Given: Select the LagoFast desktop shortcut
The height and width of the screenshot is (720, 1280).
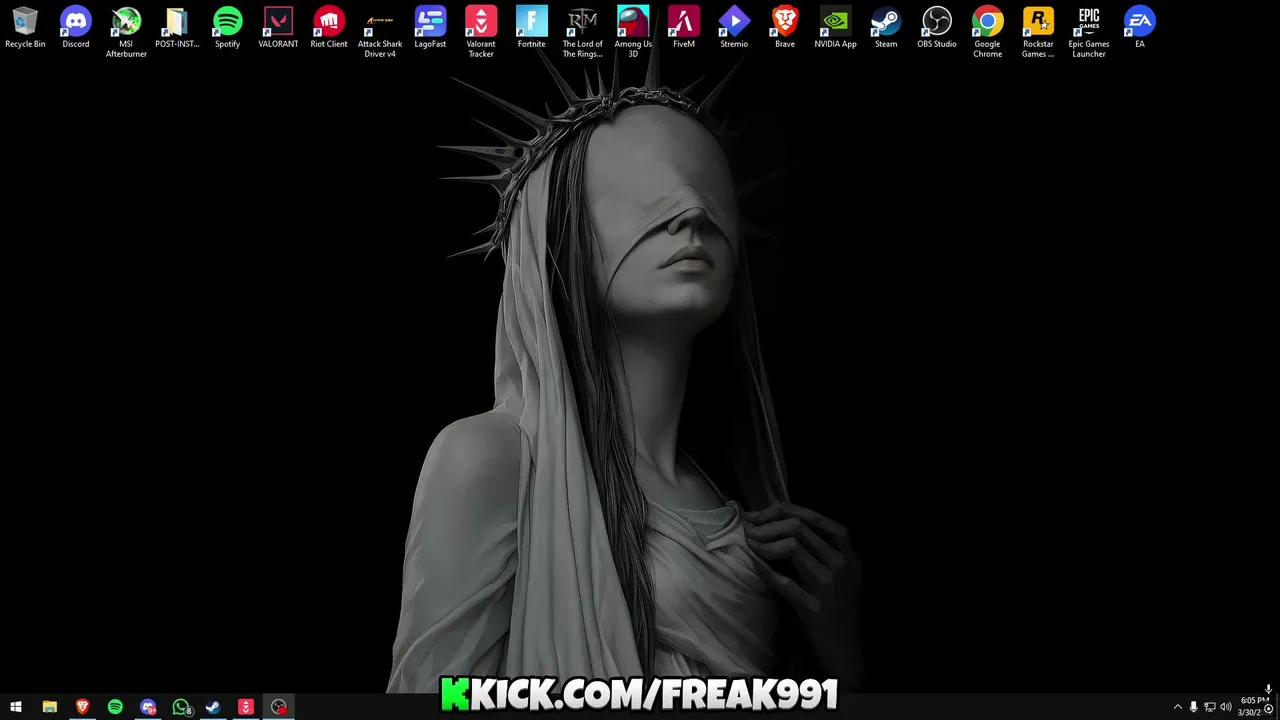Looking at the screenshot, I should coord(430,28).
